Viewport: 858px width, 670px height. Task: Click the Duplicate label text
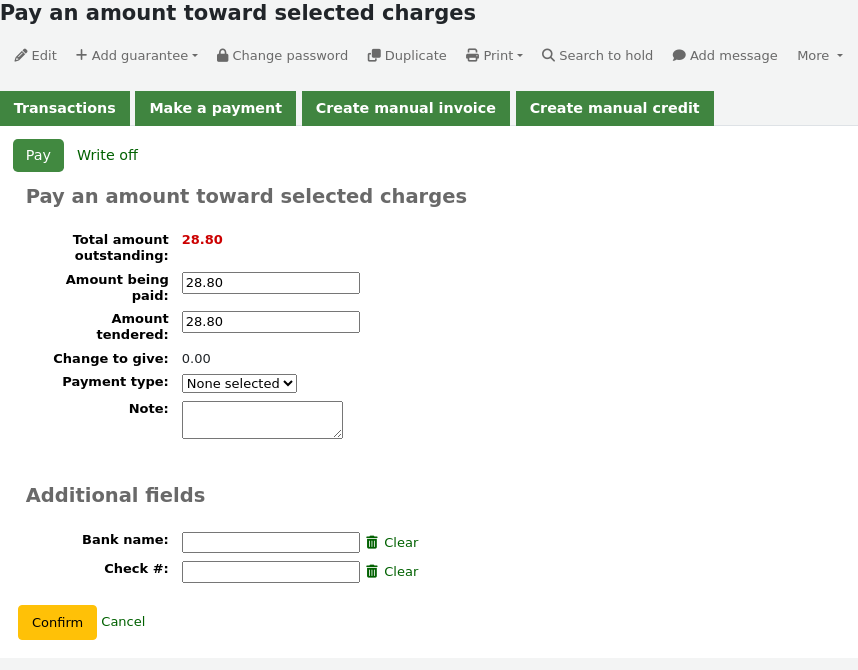coord(415,55)
